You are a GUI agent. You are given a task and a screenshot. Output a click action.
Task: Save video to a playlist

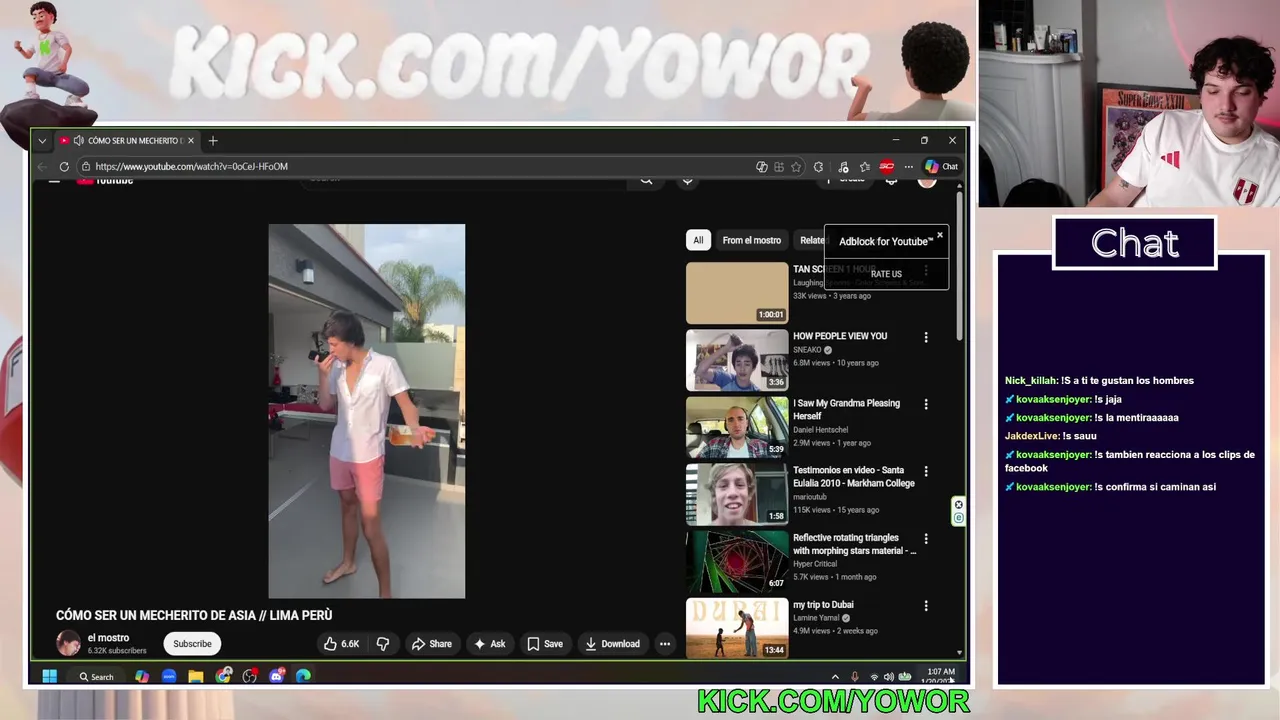(x=545, y=644)
